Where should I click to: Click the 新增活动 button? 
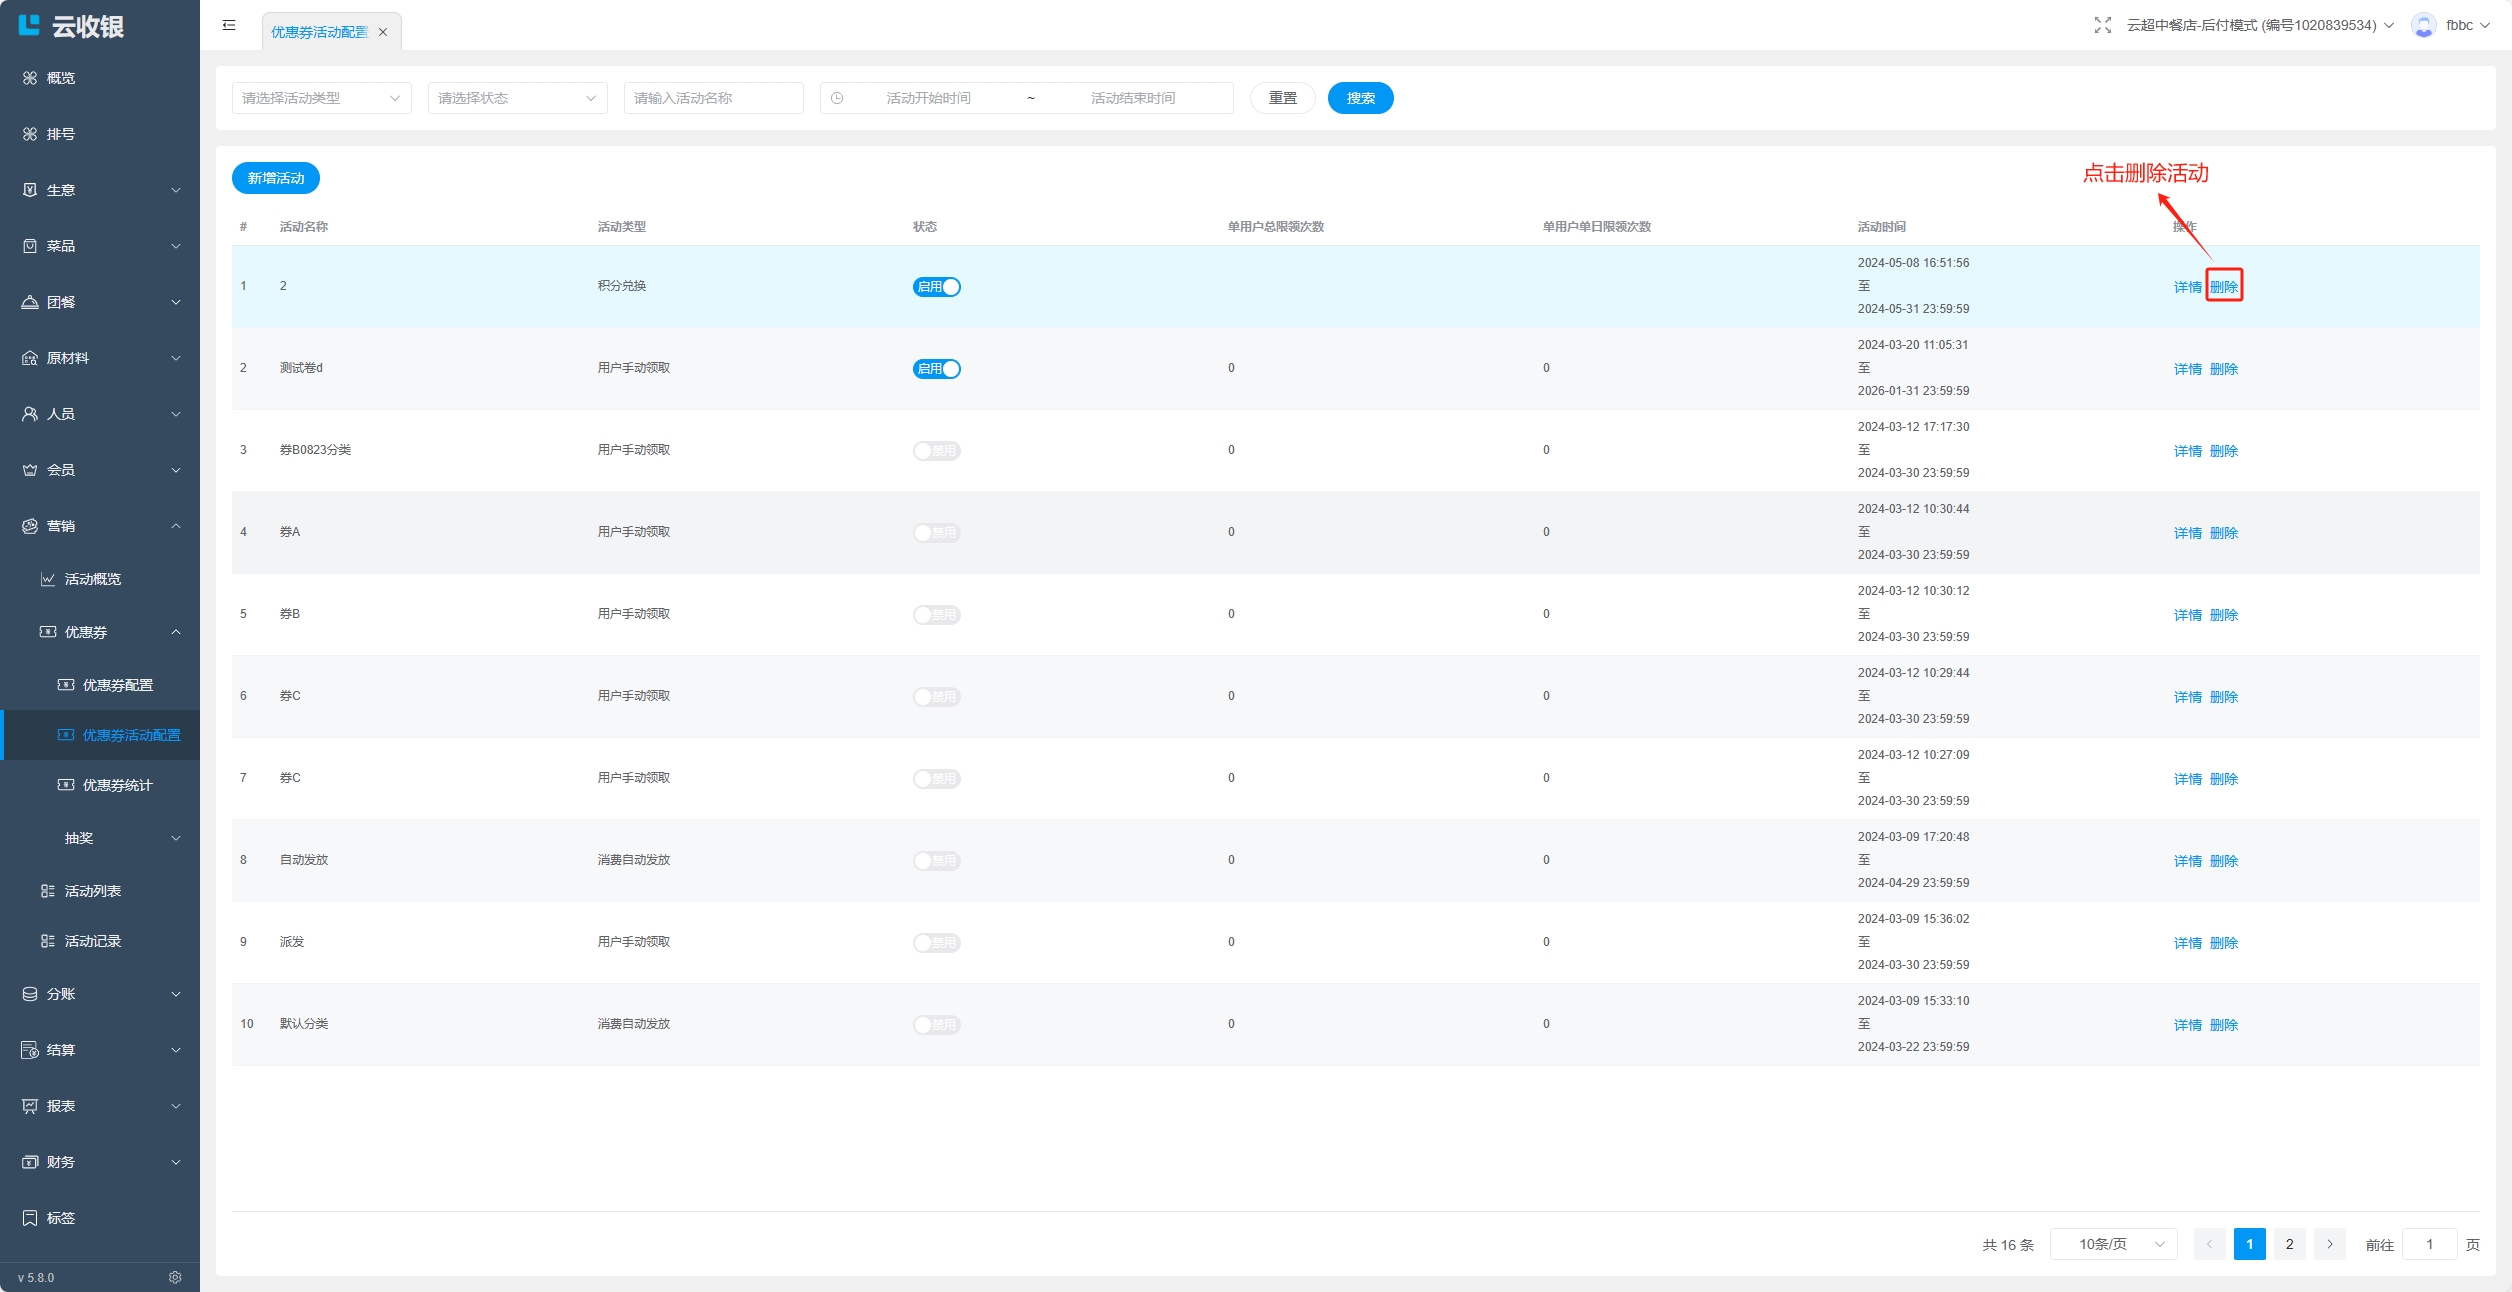coord(276,178)
